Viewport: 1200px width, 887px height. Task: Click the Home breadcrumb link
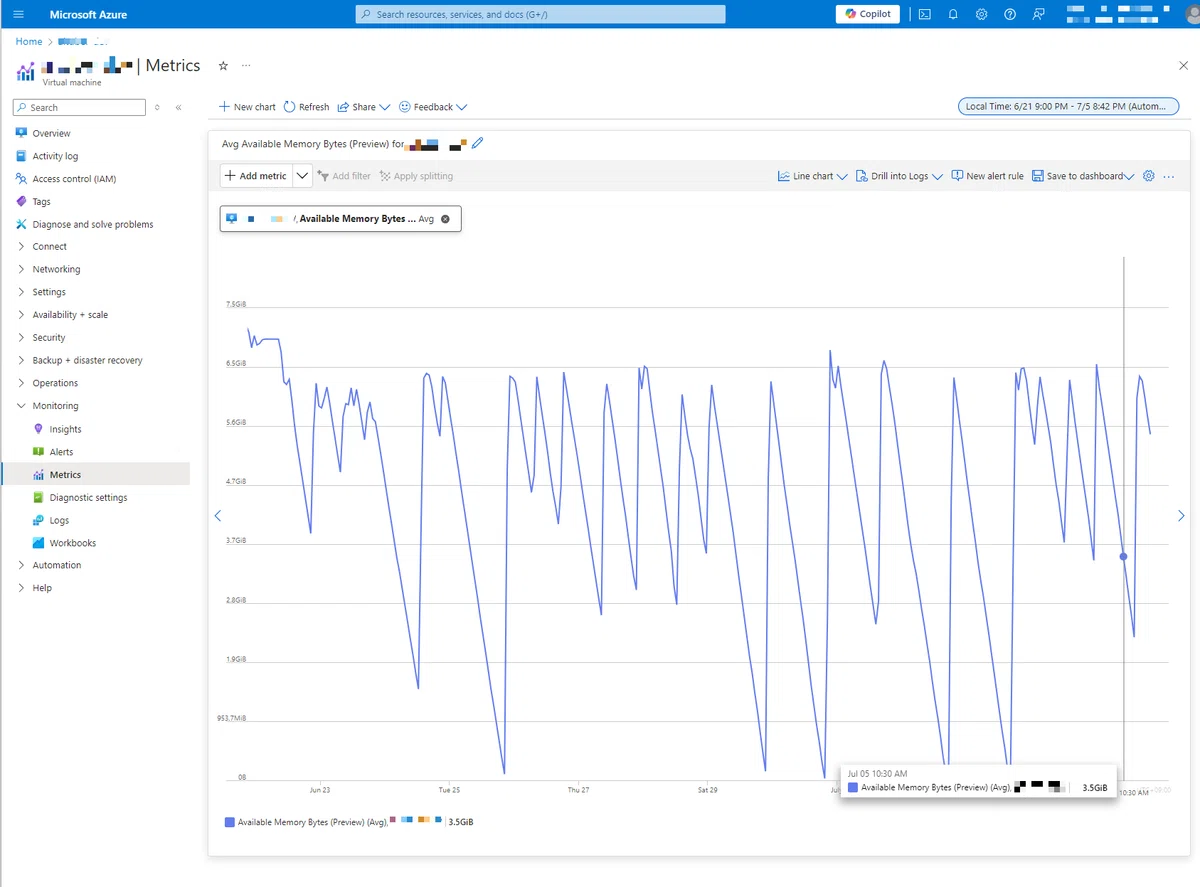click(x=29, y=41)
